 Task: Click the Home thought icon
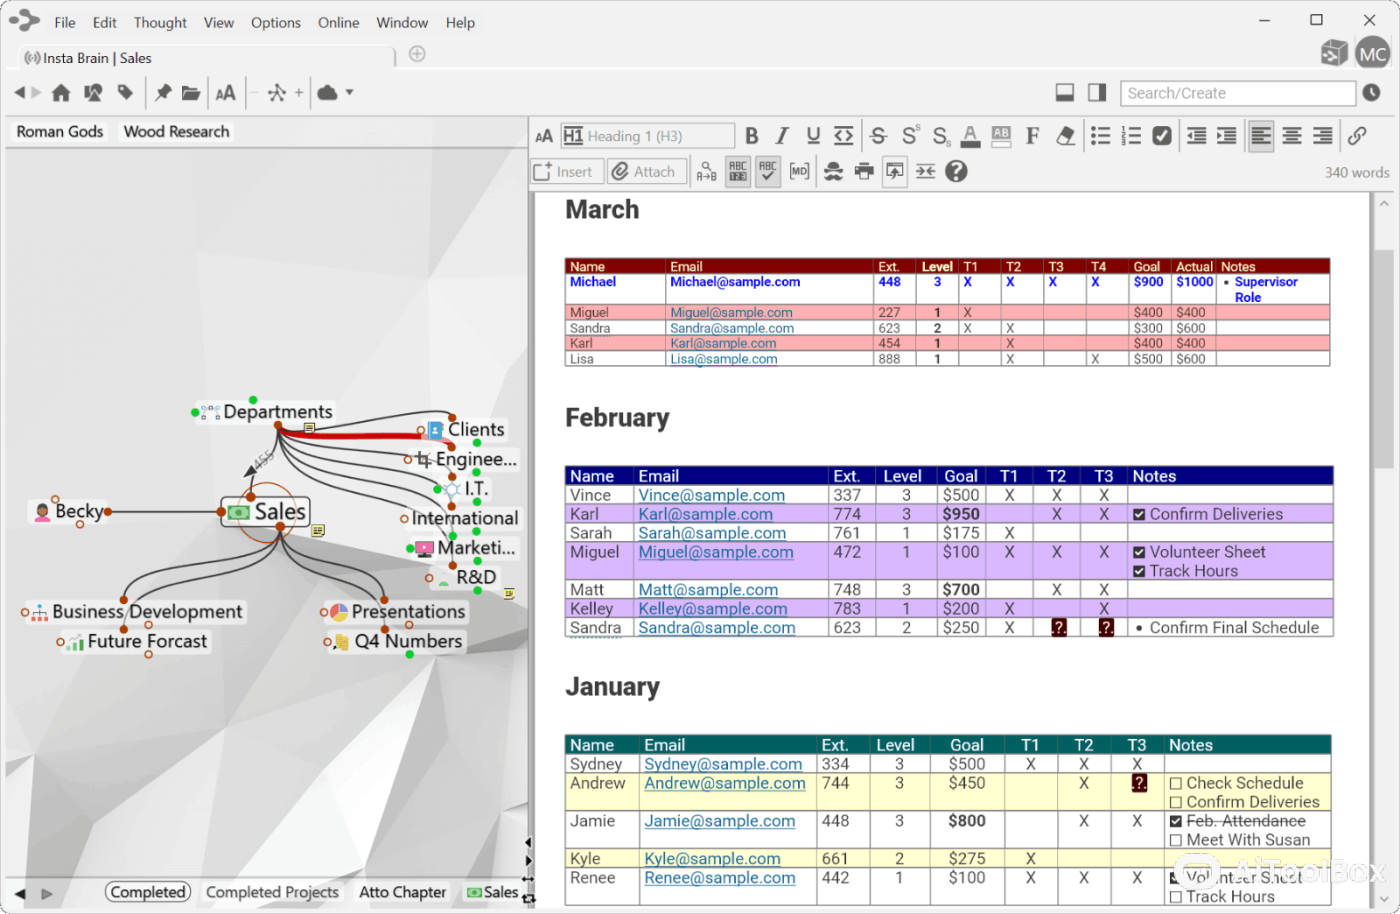pos(61,93)
